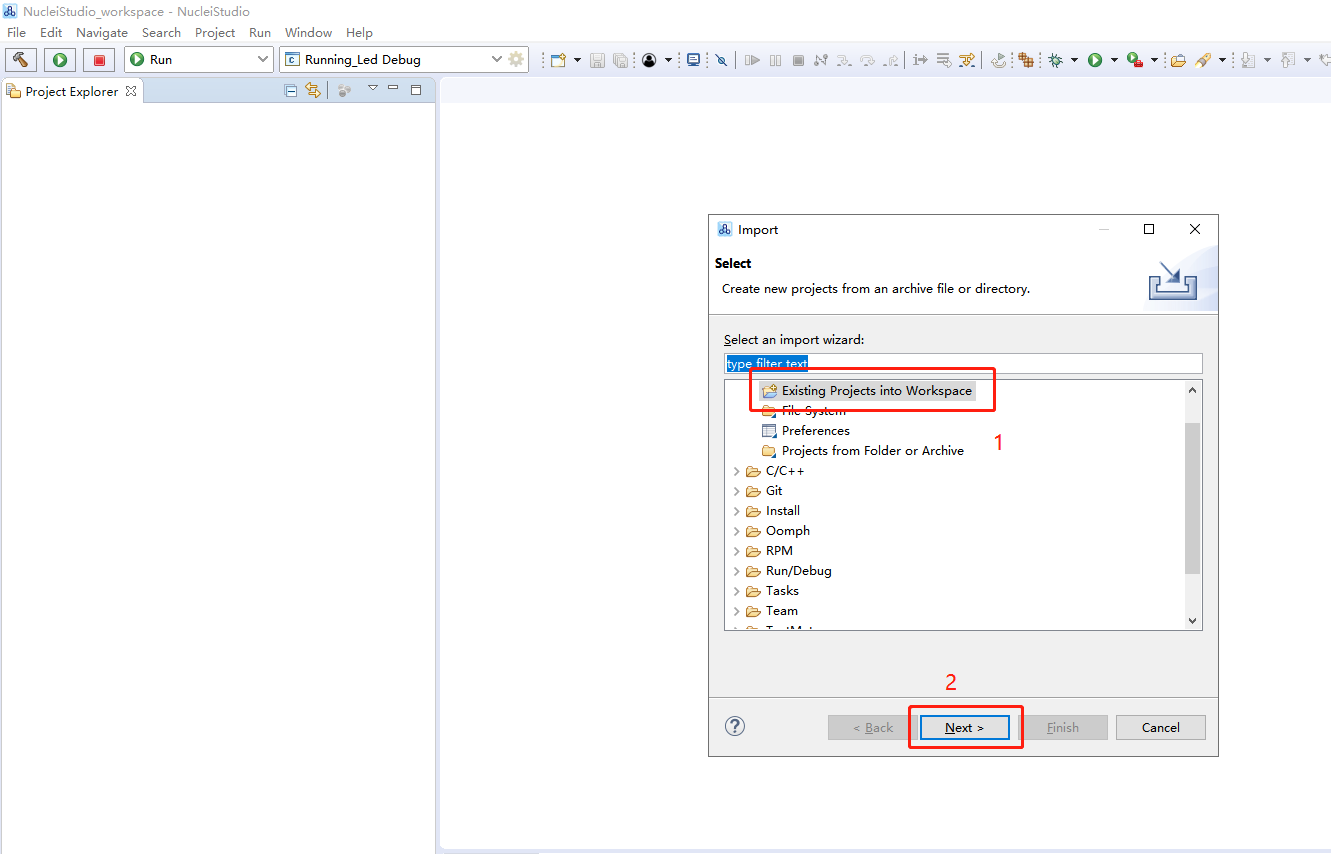Expand the Install wizard folder
This screenshot has width=1331, height=854.
tap(737, 511)
